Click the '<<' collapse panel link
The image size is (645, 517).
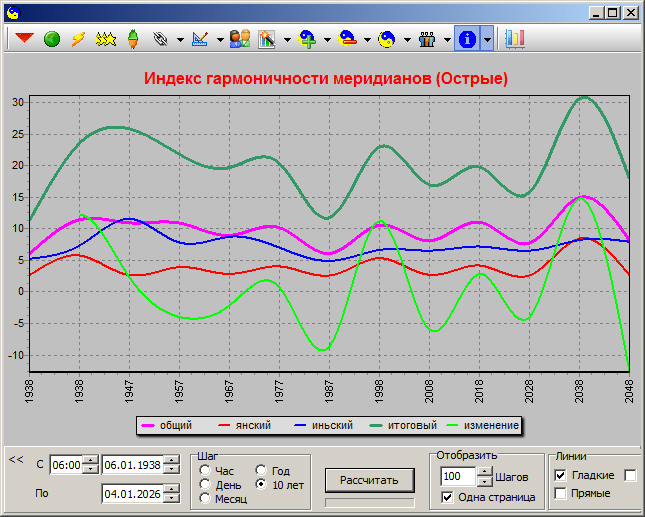click(15, 459)
